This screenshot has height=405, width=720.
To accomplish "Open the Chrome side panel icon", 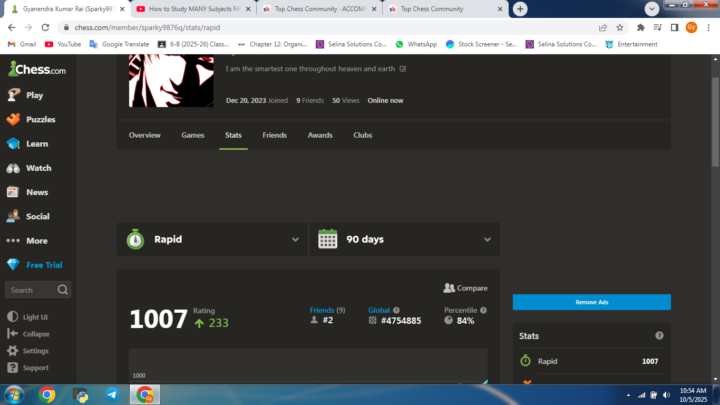I will click(675, 28).
